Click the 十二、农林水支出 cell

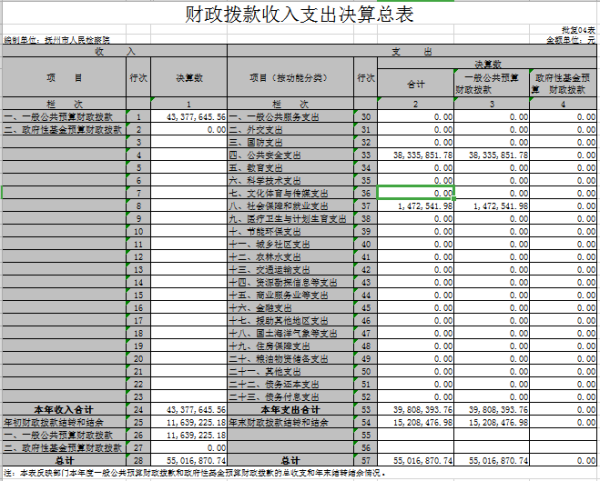point(290,257)
